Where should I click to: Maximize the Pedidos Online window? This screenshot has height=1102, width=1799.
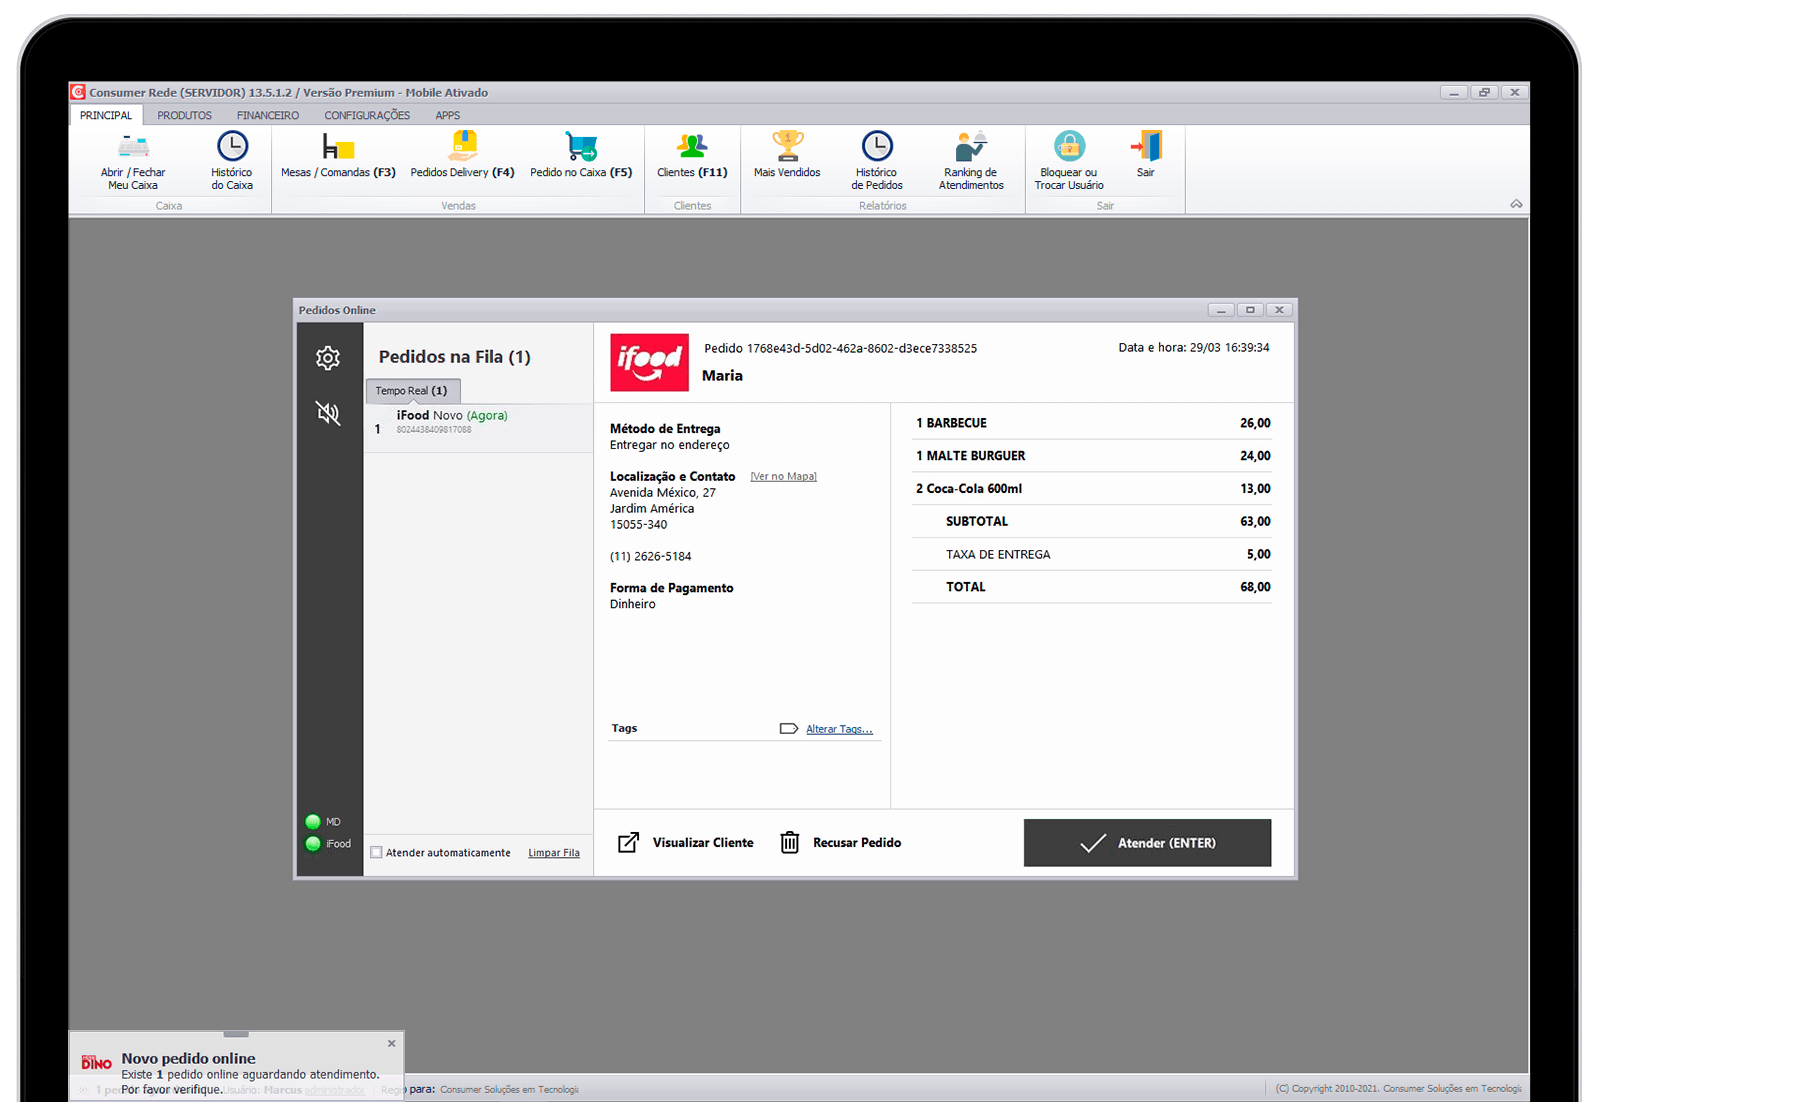pyautogui.click(x=1250, y=310)
